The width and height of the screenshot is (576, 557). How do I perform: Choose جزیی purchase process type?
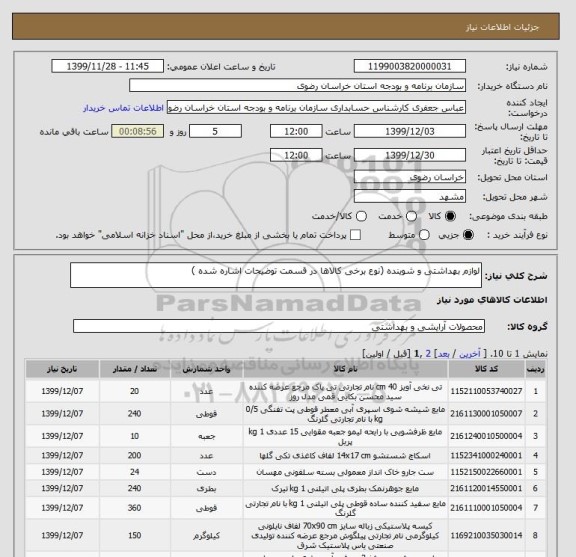(468, 235)
